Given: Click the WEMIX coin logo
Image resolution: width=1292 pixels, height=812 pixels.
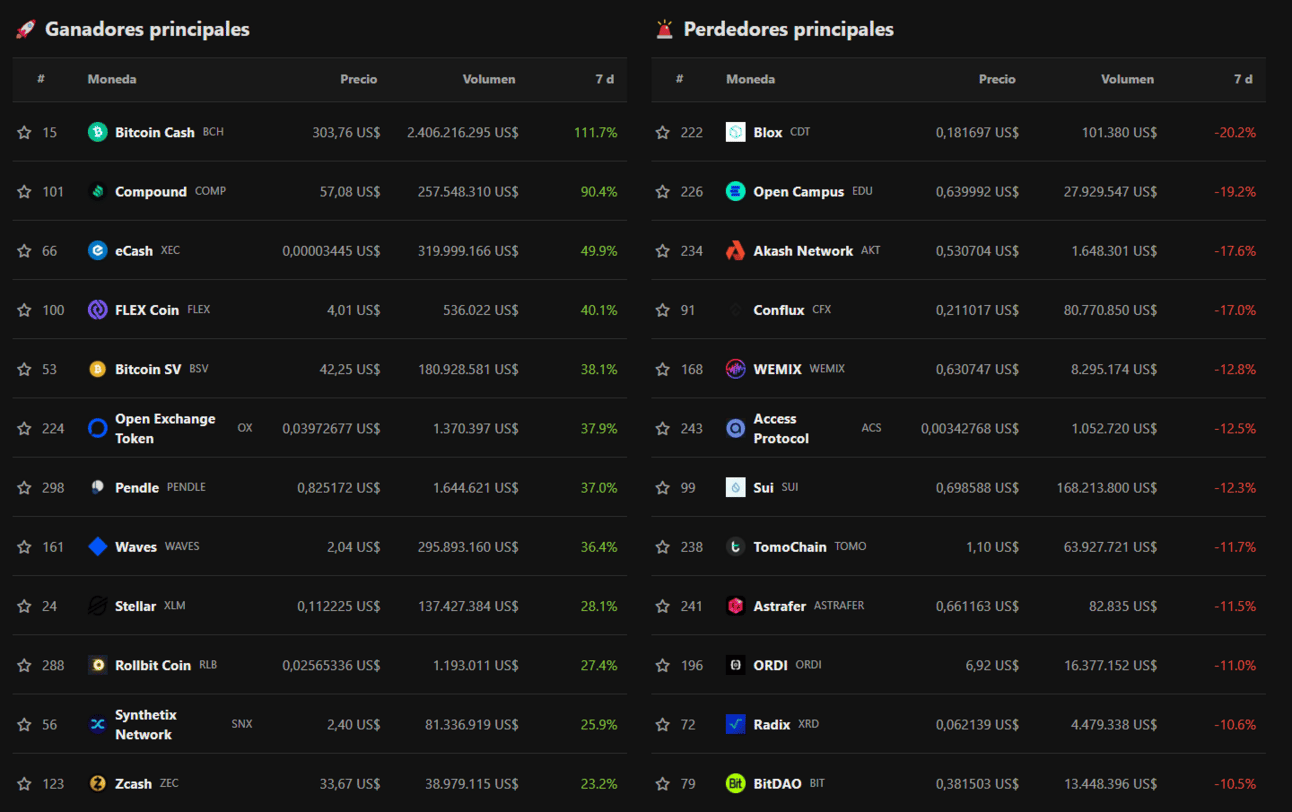Looking at the screenshot, I should tap(735, 369).
